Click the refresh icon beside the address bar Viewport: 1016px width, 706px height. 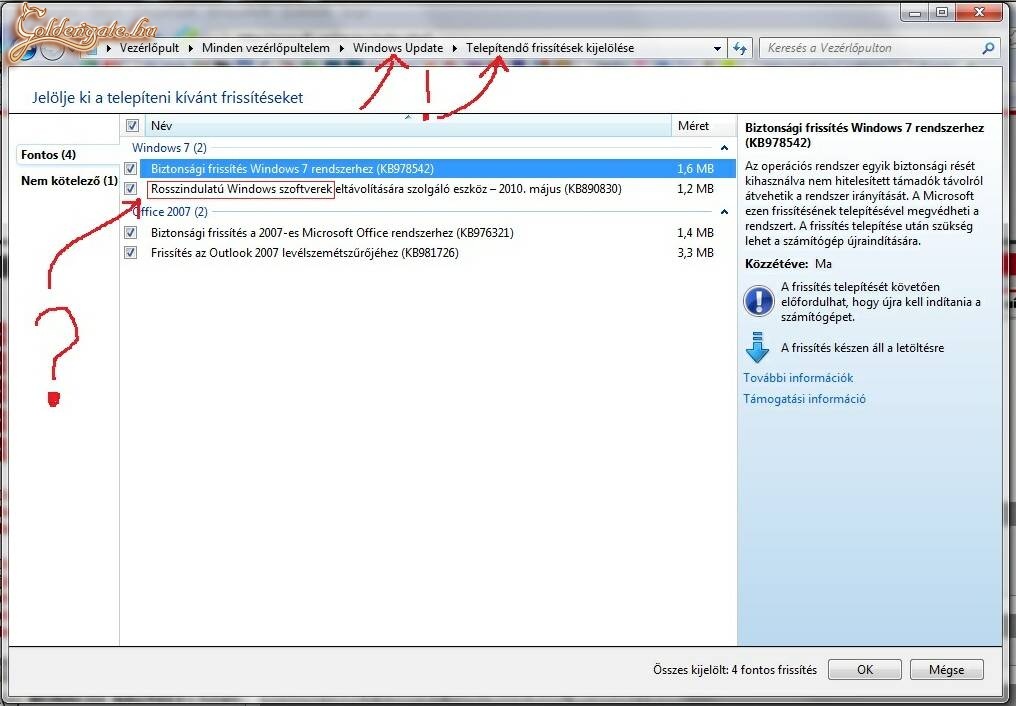(x=740, y=48)
